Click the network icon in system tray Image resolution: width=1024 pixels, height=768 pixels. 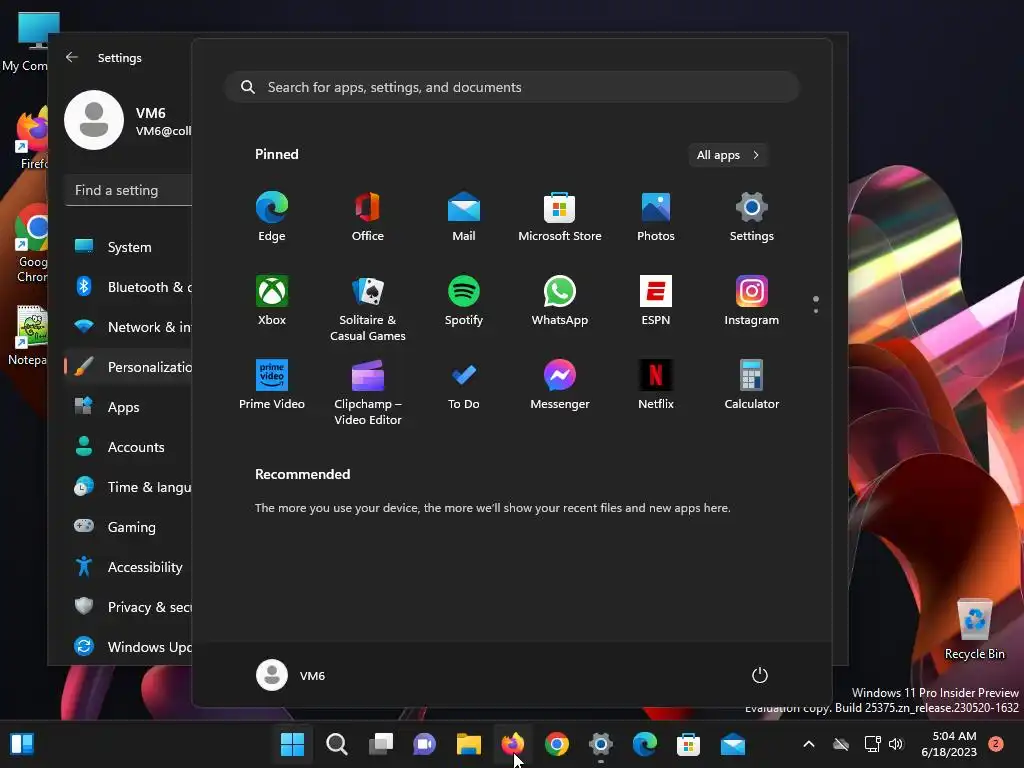[872, 744]
